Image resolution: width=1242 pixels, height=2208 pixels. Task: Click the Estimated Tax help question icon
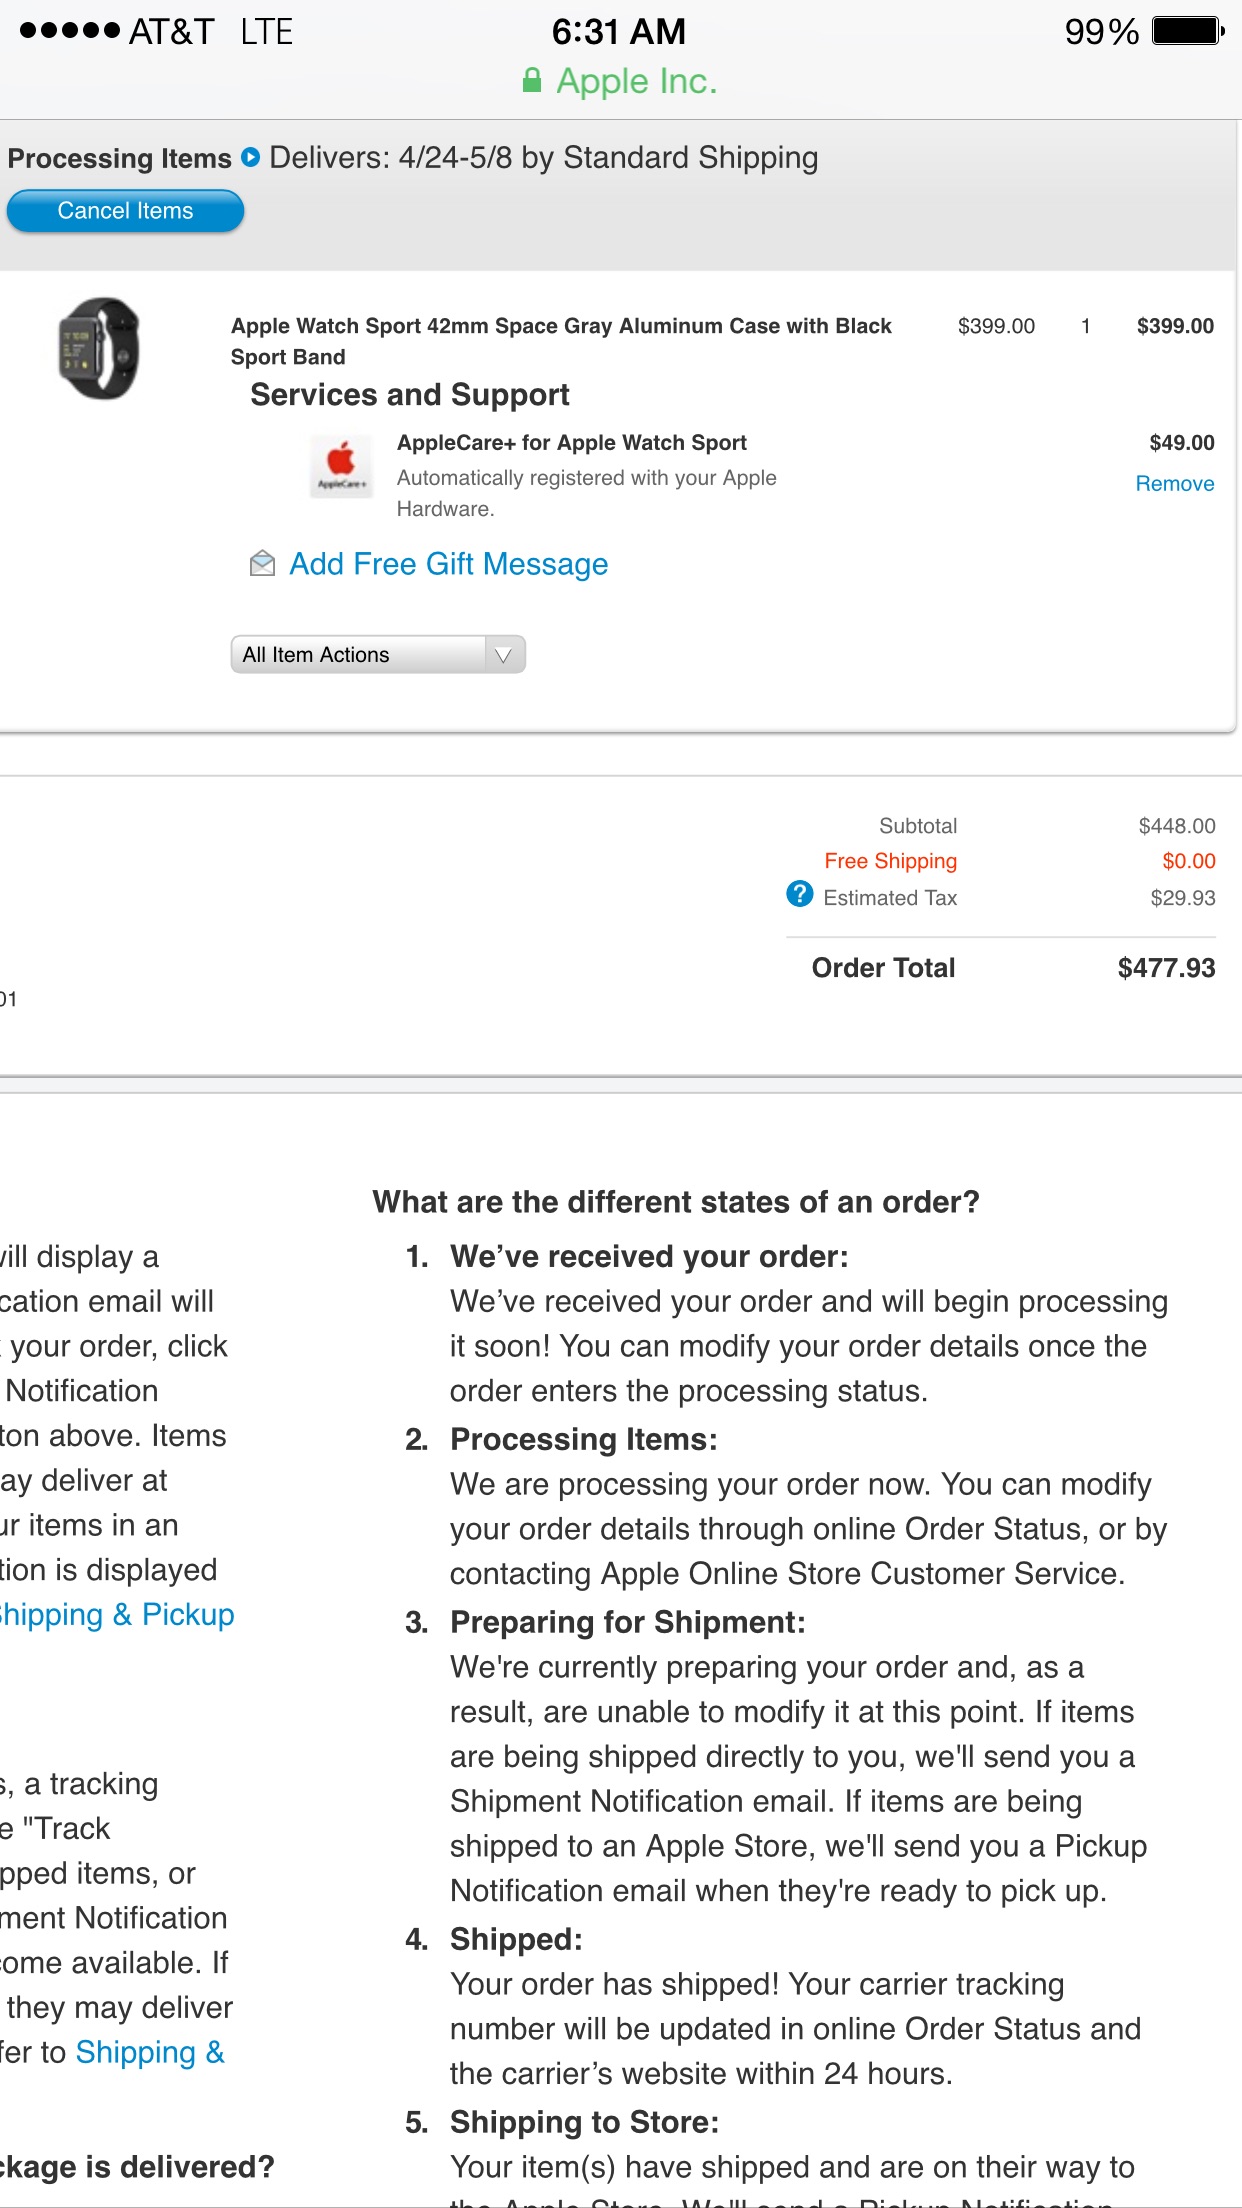tap(800, 894)
